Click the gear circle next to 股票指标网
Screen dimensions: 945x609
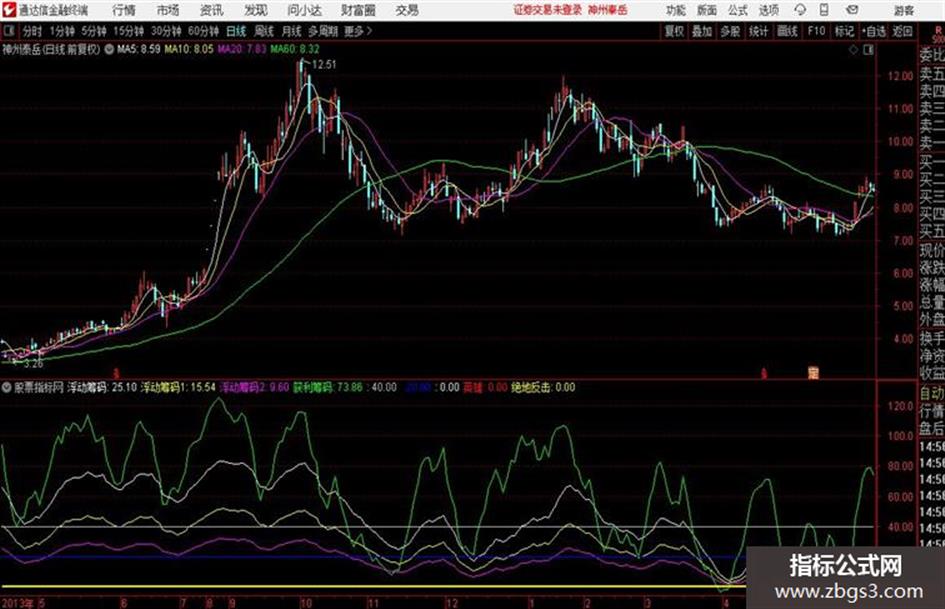7,387
